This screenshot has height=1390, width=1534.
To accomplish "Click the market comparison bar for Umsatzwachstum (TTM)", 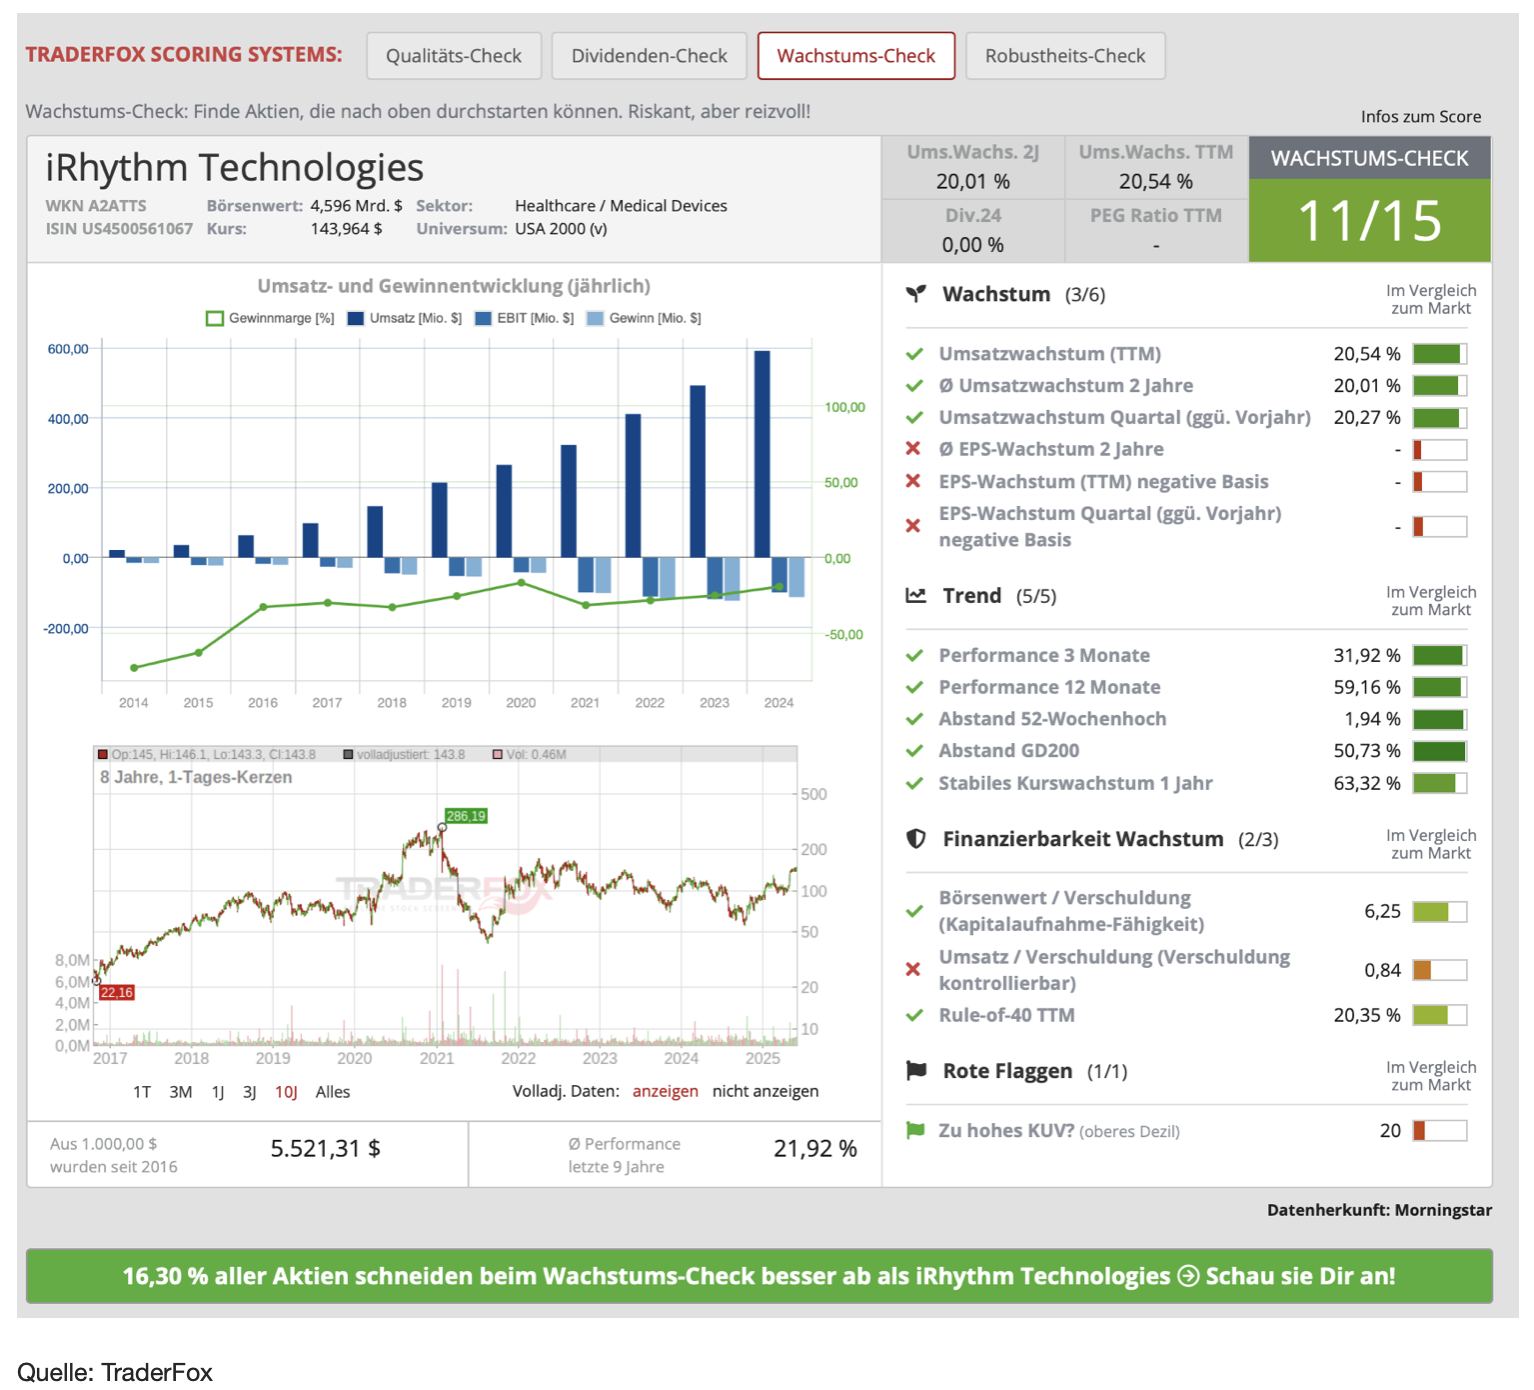I will click(x=1440, y=354).
